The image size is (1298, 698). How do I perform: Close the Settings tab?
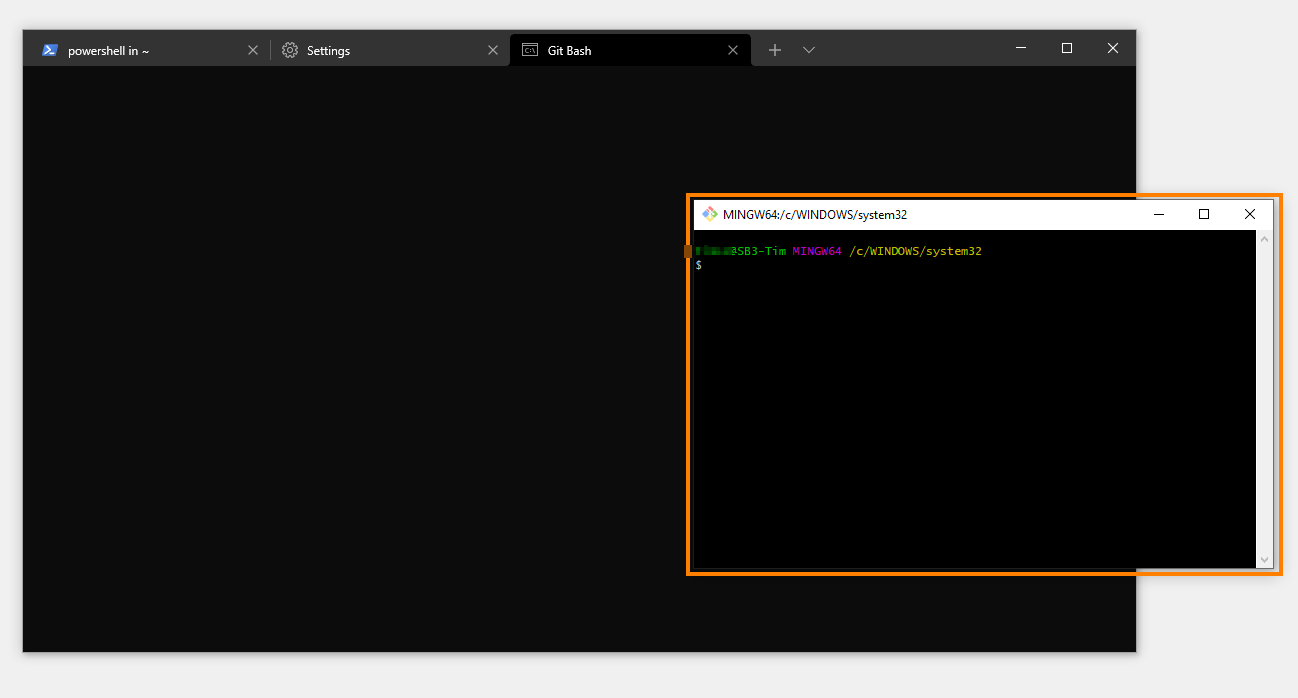[x=492, y=49]
